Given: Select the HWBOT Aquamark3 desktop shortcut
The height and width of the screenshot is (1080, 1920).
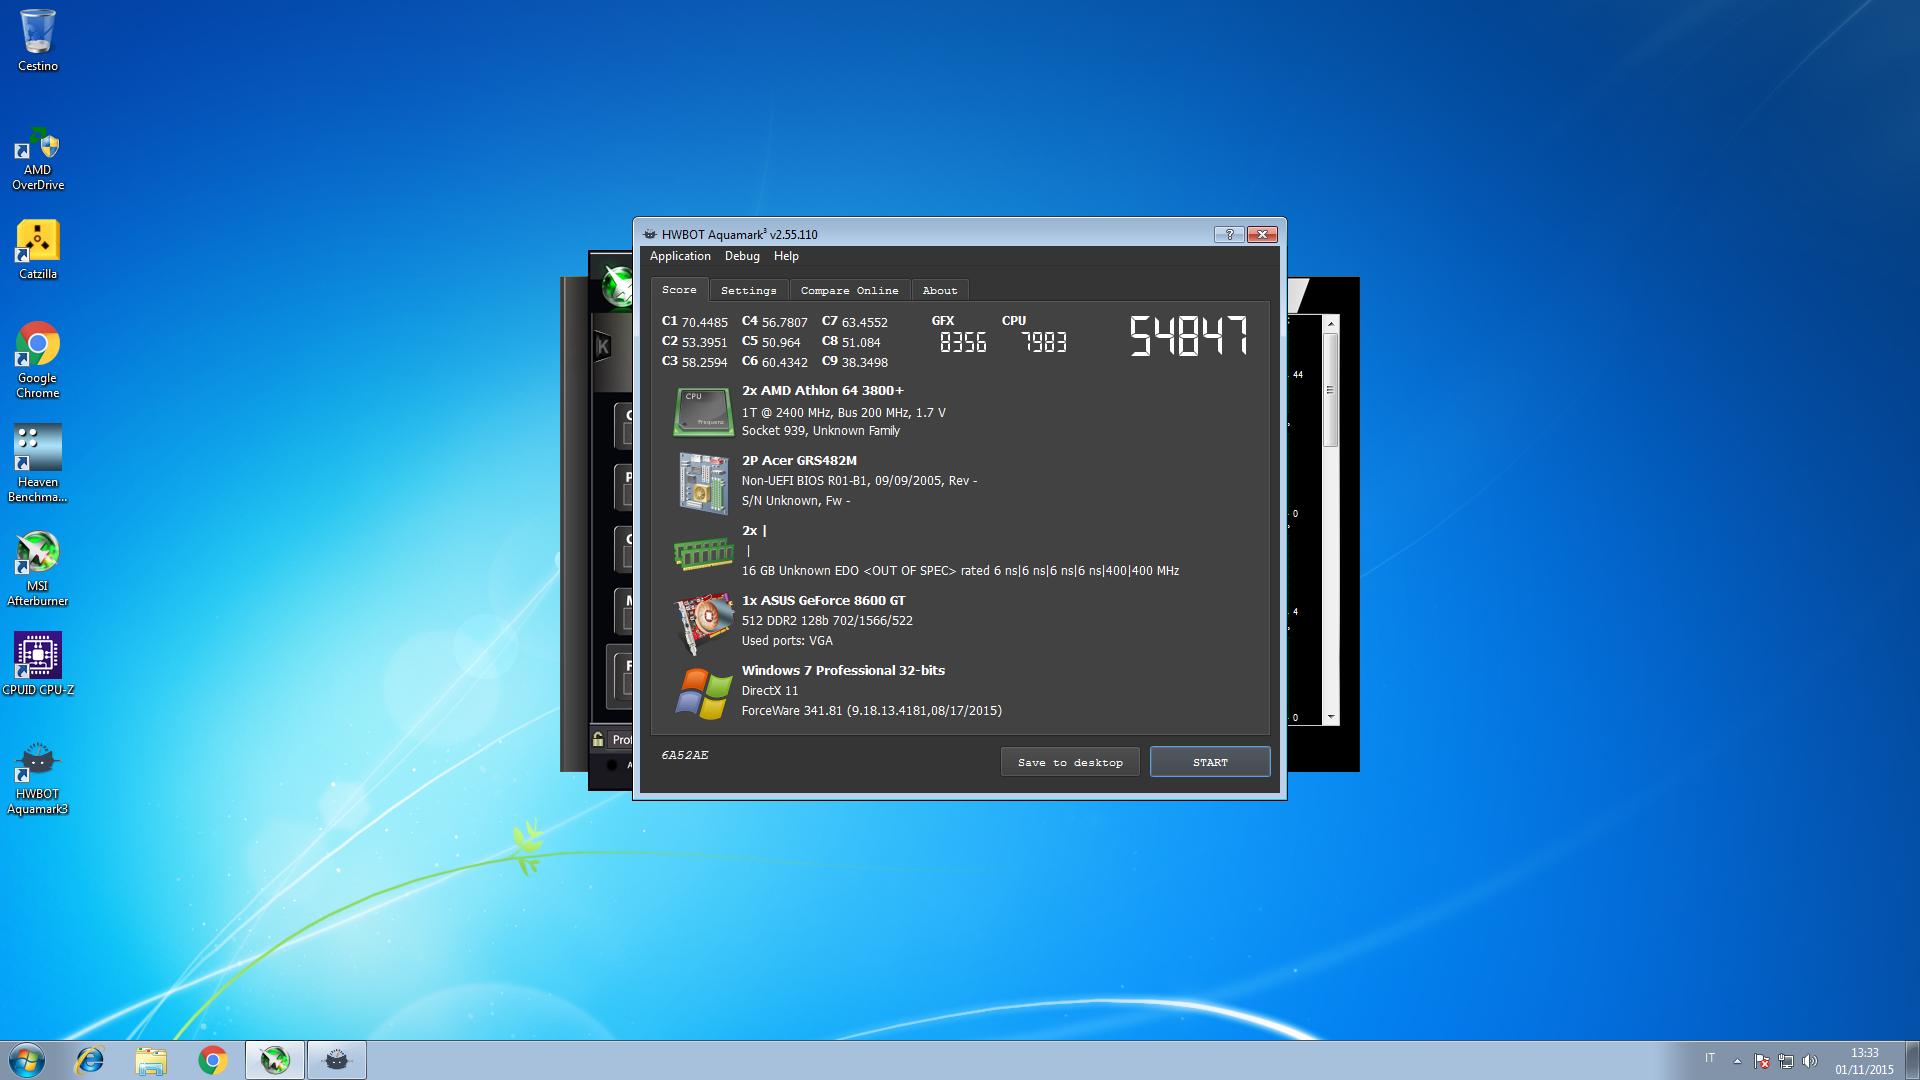Looking at the screenshot, I should click(x=38, y=778).
